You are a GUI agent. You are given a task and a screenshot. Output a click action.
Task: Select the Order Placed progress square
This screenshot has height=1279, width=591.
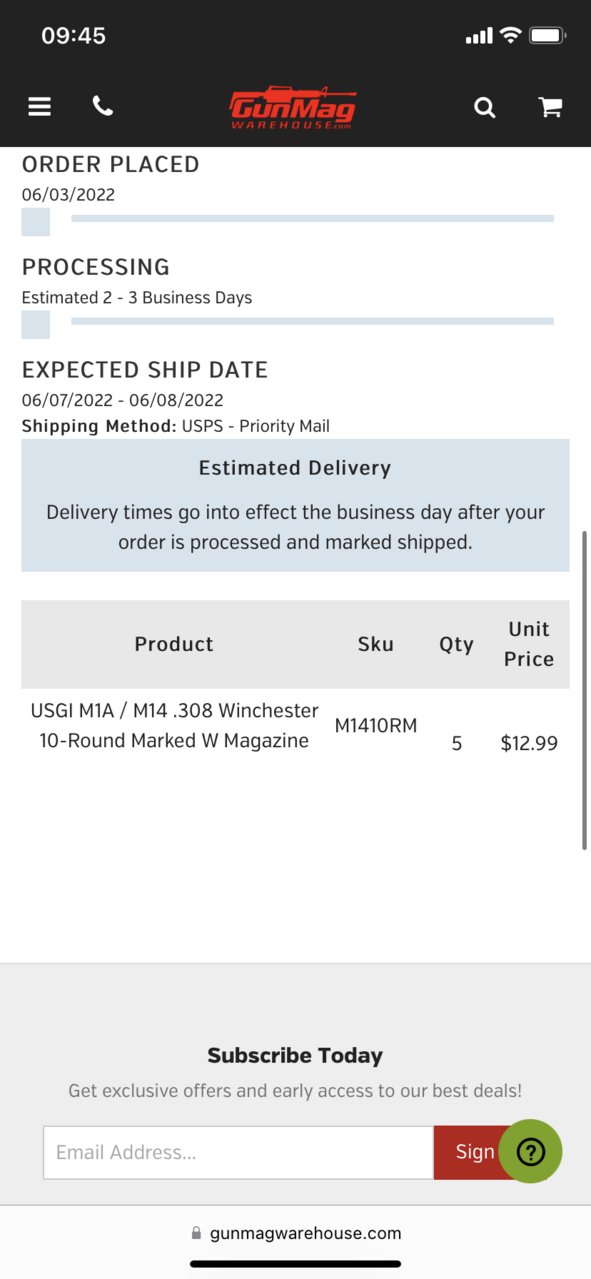click(x=36, y=222)
